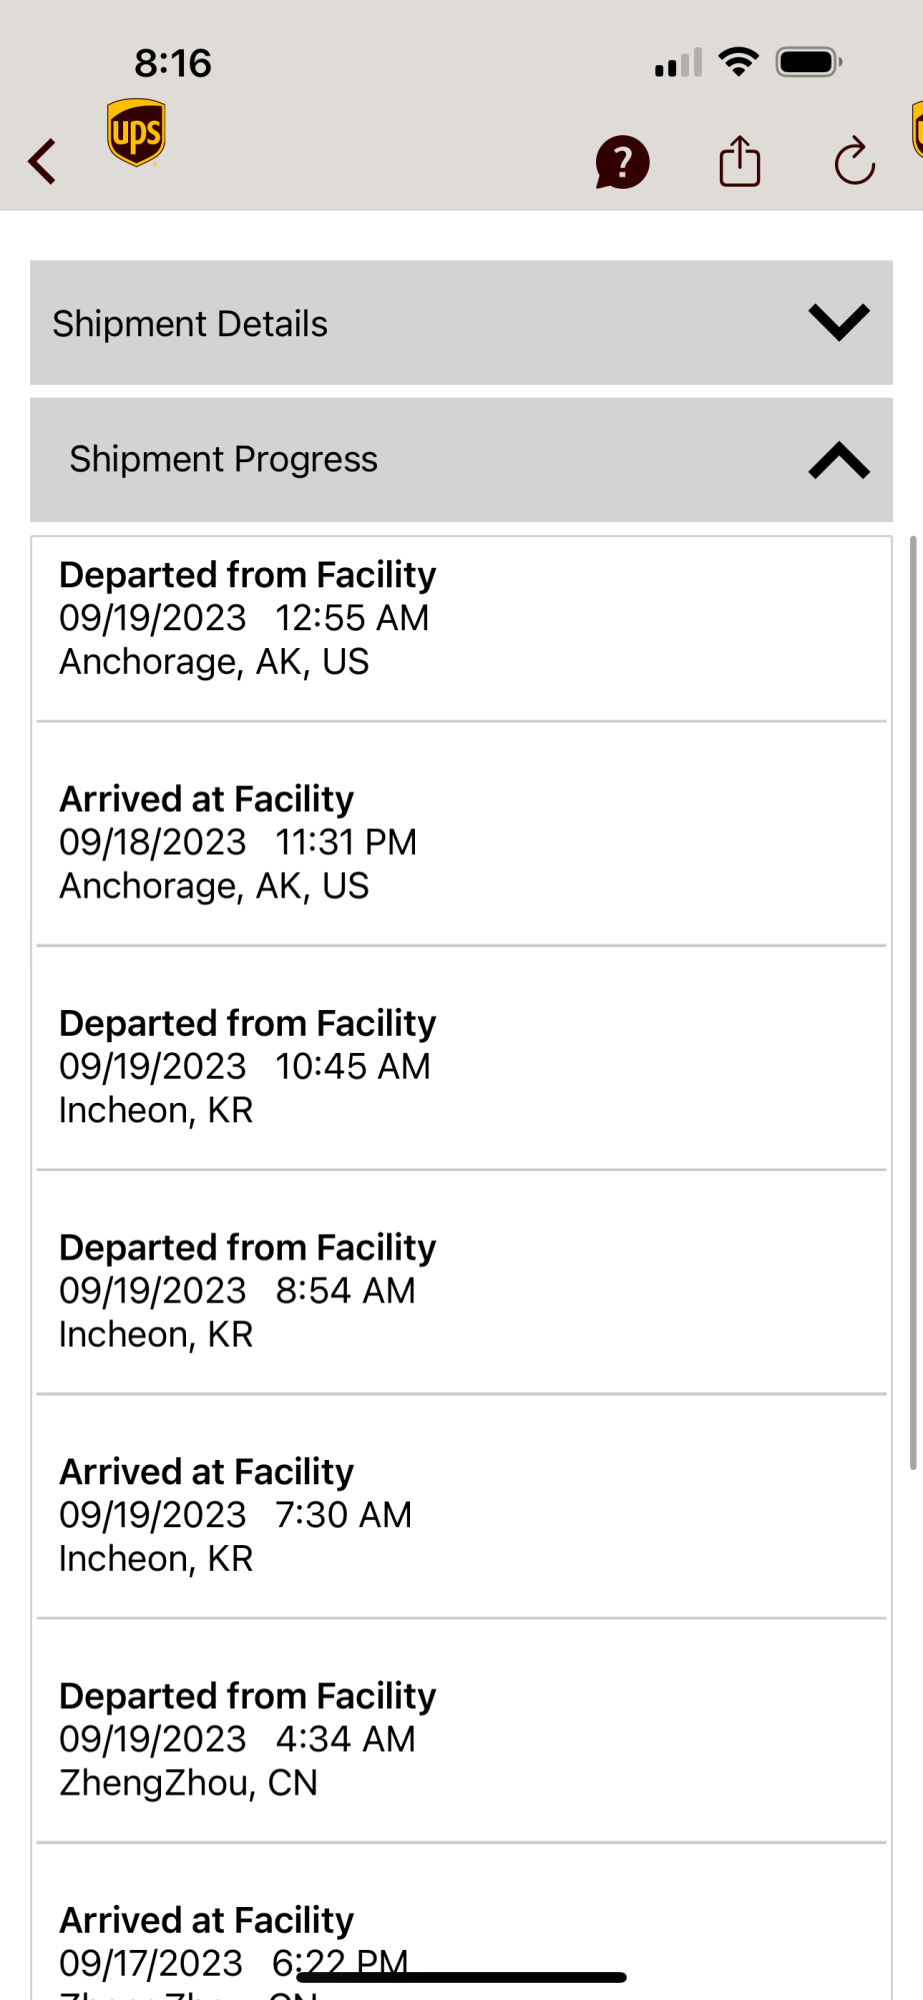Tap the home indicator bar at bottom
Image resolution: width=923 pixels, height=2000 pixels.
click(461, 1977)
